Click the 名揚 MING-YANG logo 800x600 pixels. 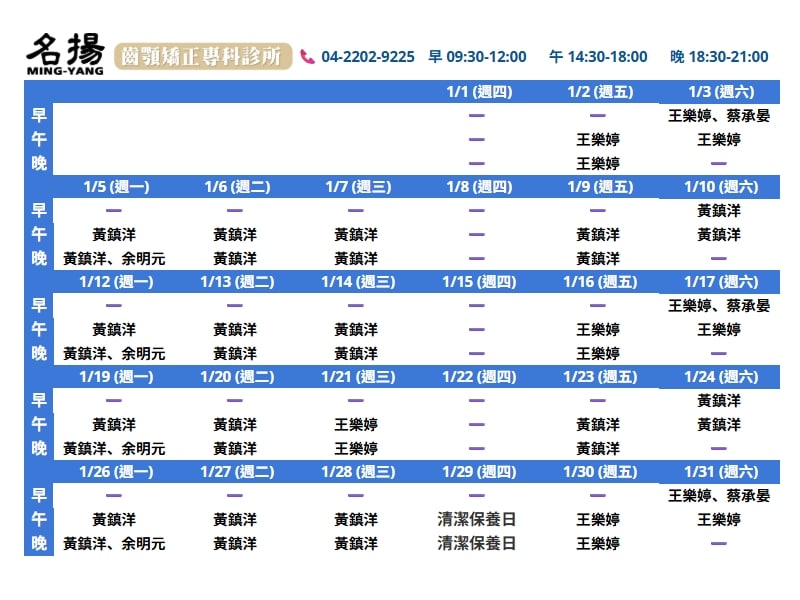pos(66,55)
